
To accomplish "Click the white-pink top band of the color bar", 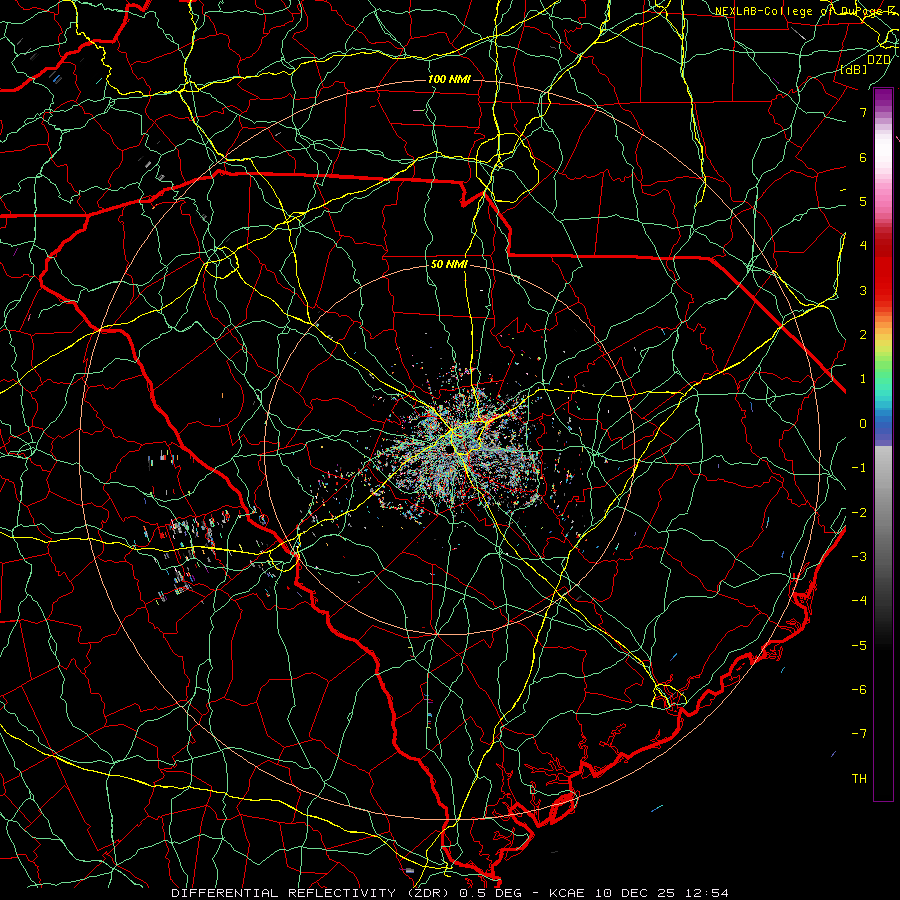I will (x=883, y=155).
